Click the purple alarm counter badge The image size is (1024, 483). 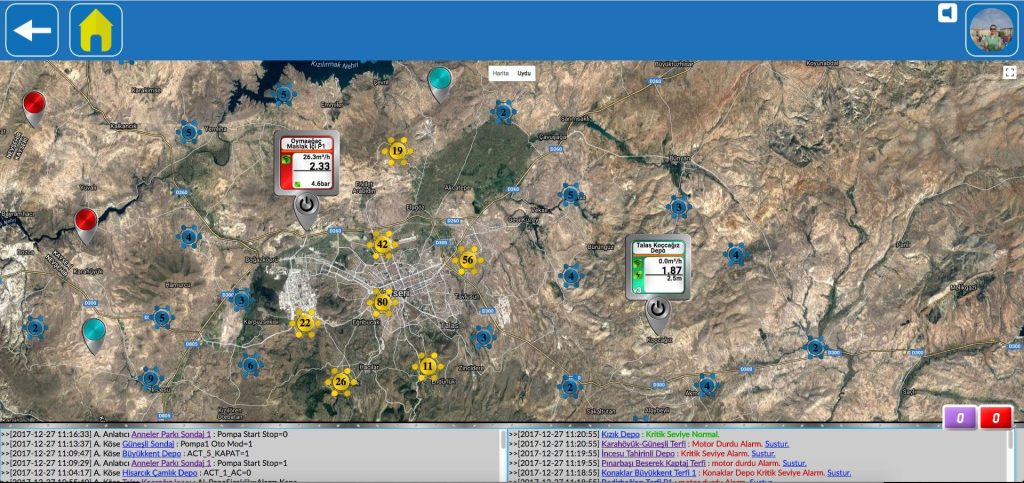tap(960, 418)
